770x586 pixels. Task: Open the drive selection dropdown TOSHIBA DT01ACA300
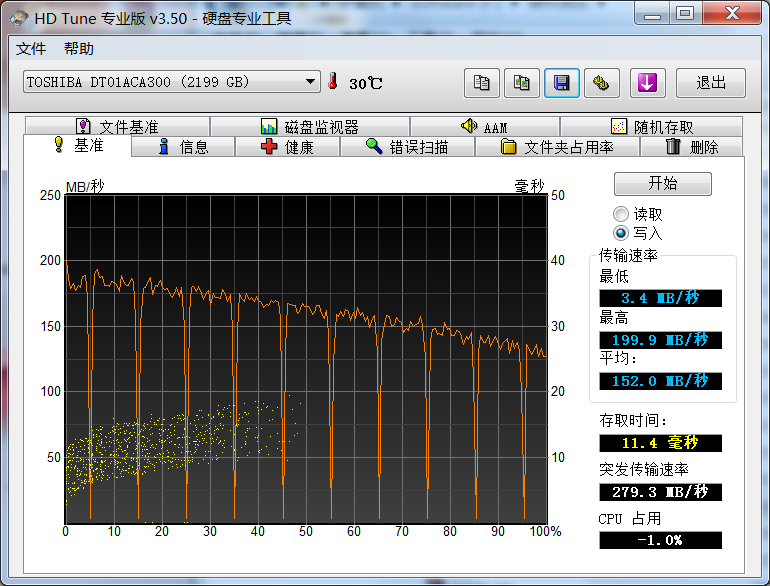pyautogui.click(x=171, y=82)
